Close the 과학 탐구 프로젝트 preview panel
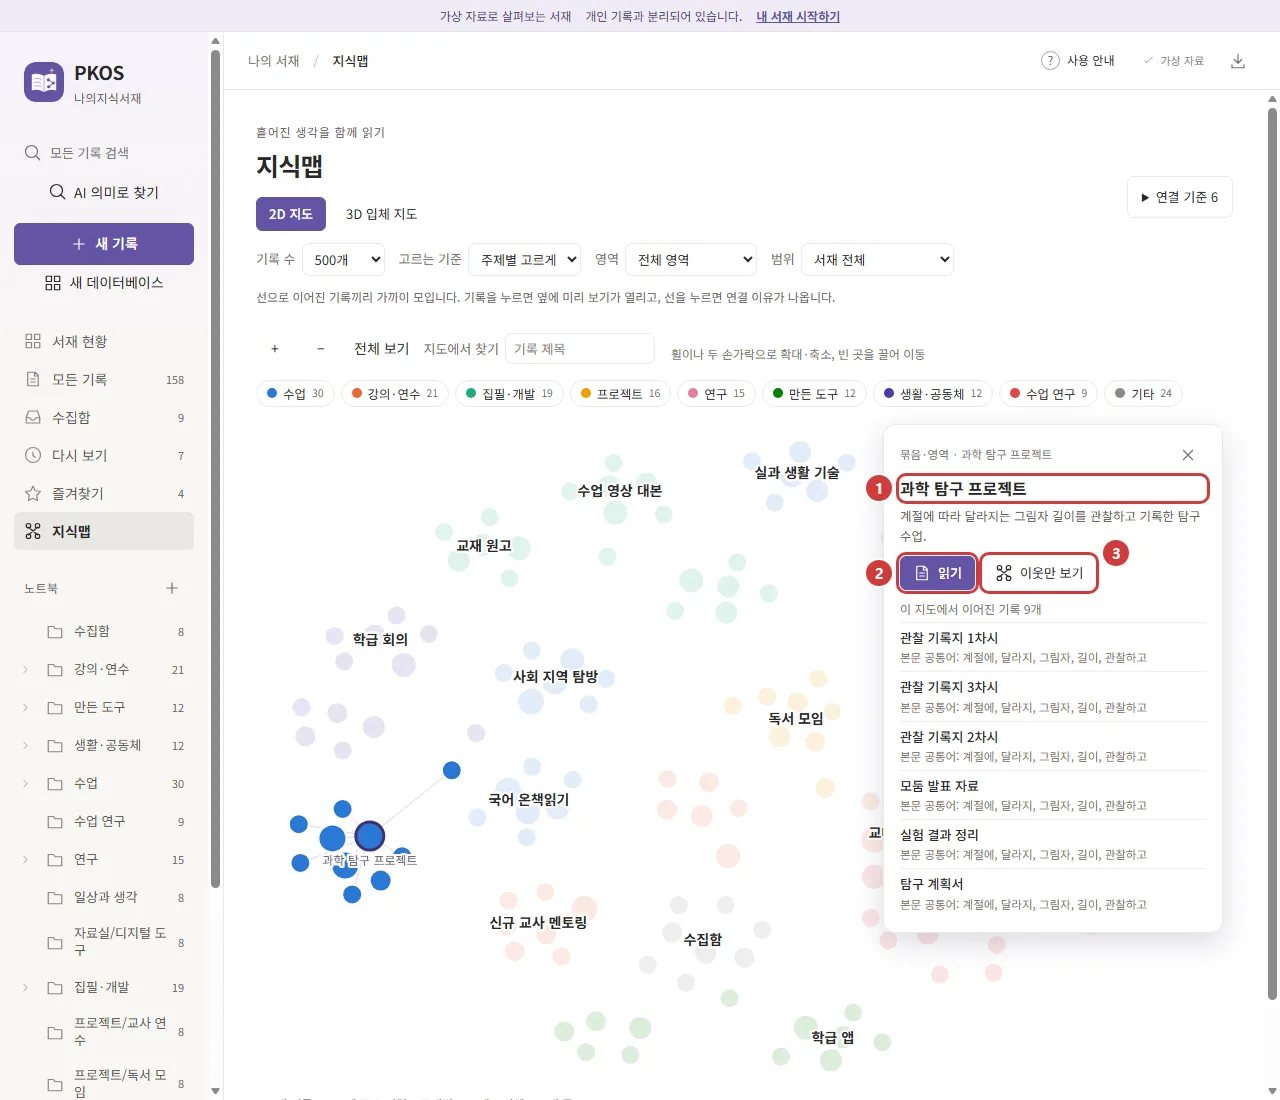 1188,455
